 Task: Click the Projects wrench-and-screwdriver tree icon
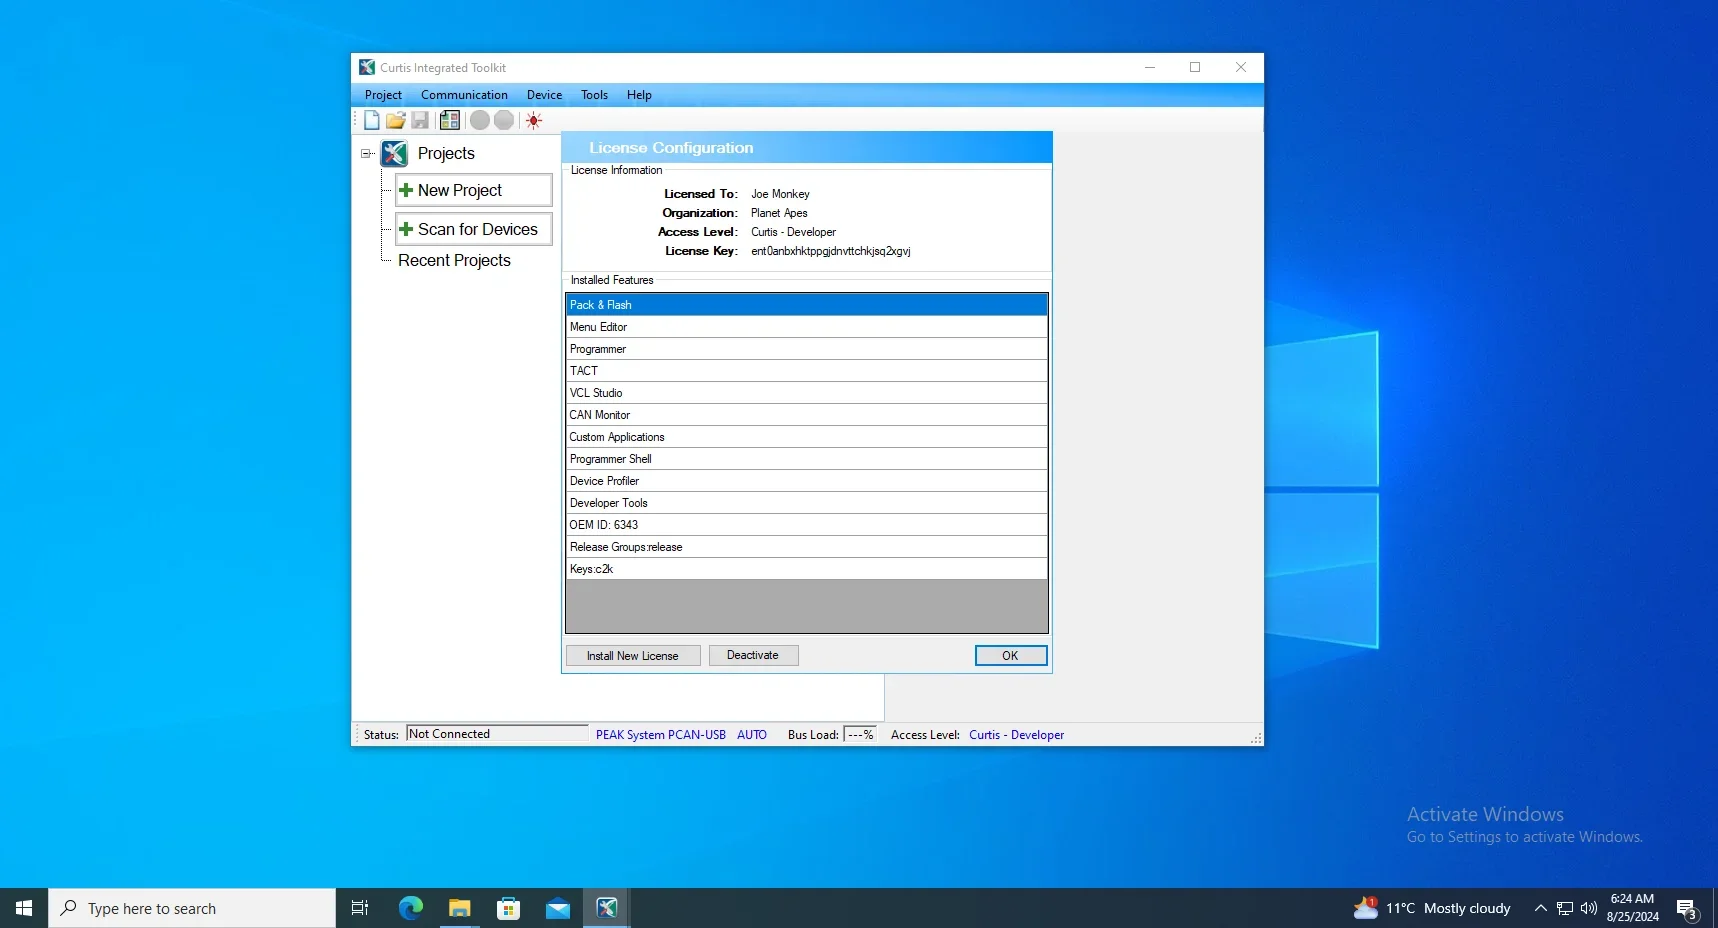395,154
